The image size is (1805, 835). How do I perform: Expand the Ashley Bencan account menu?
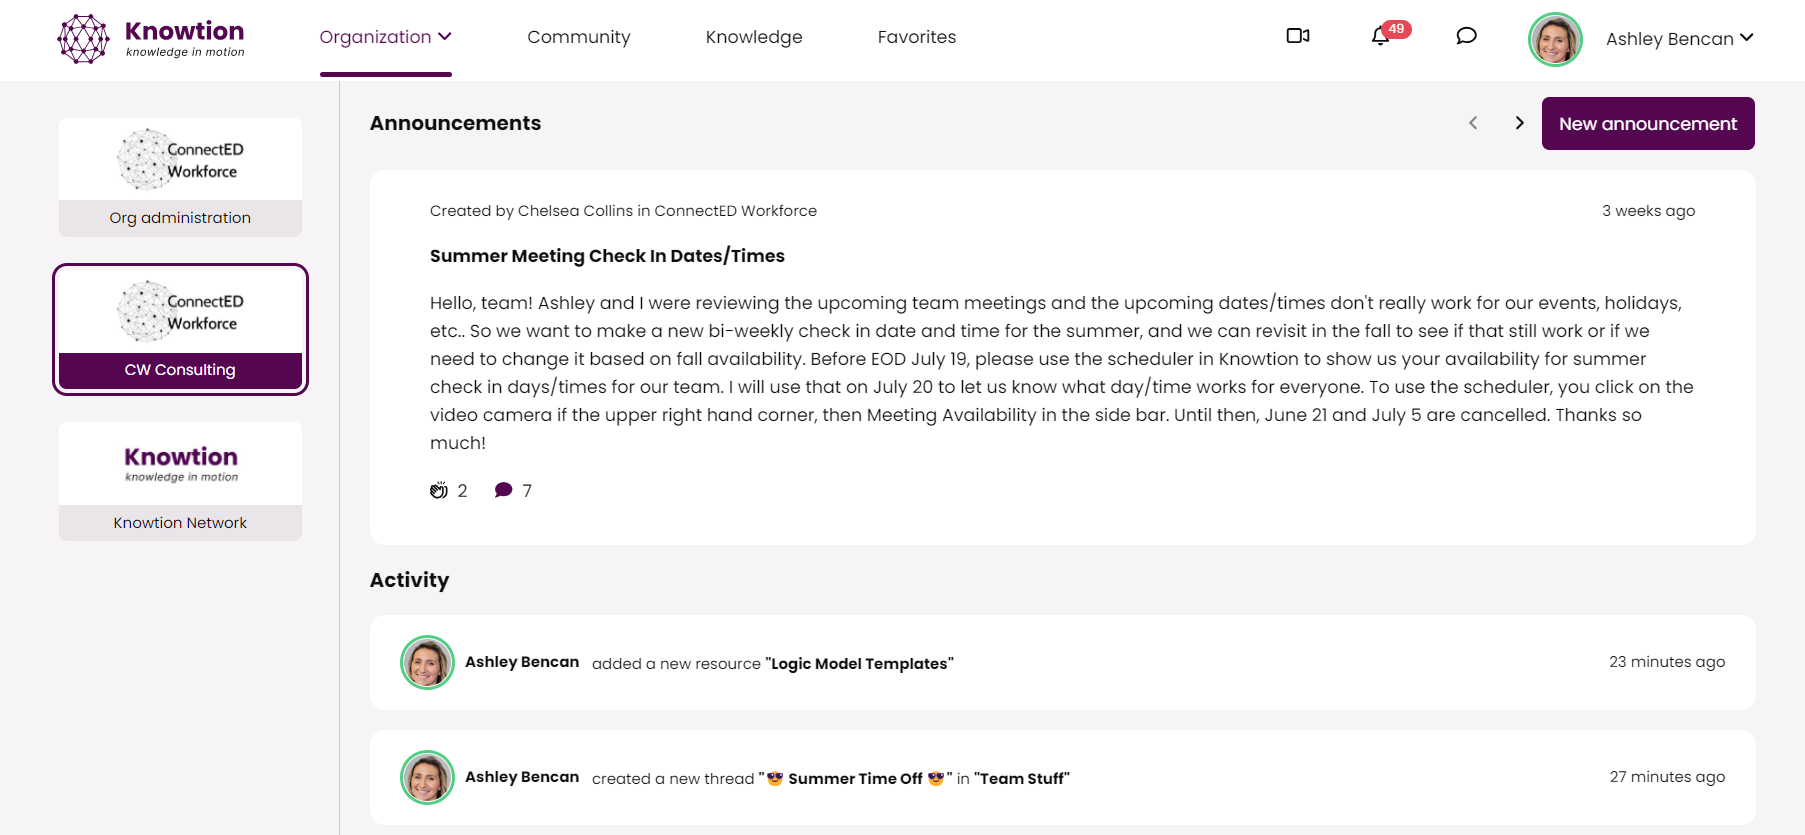point(1679,39)
